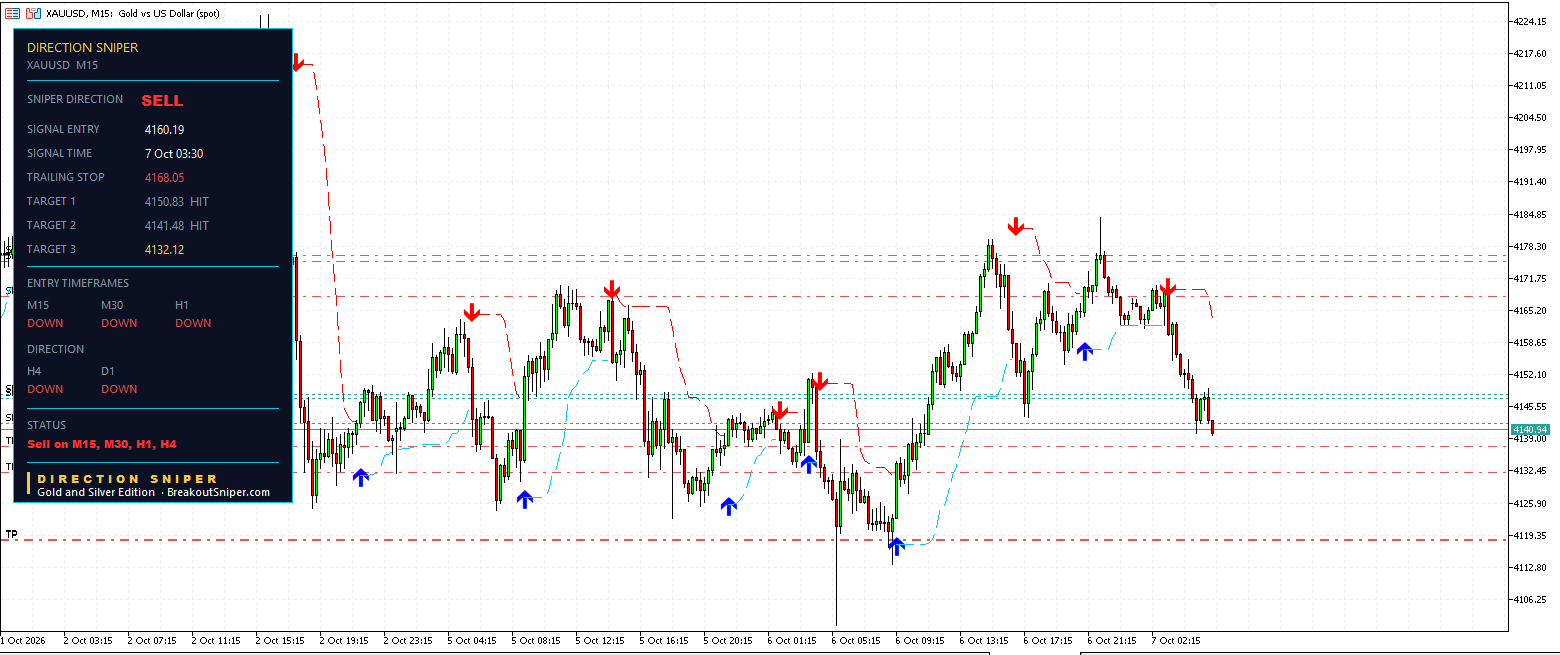The height and width of the screenshot is (655, 1560).
Task: Click the signal entry value 4160.19
Action: (164, 129)
